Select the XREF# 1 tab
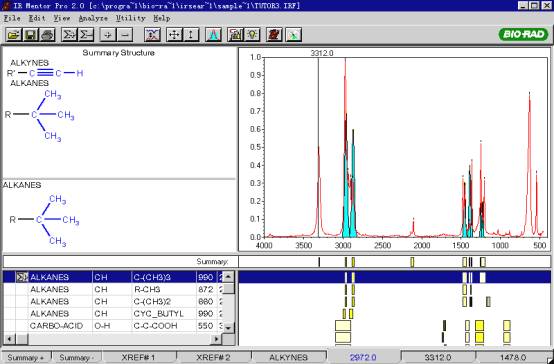Screen dimensions: 554x364 [x=138, y=357]
